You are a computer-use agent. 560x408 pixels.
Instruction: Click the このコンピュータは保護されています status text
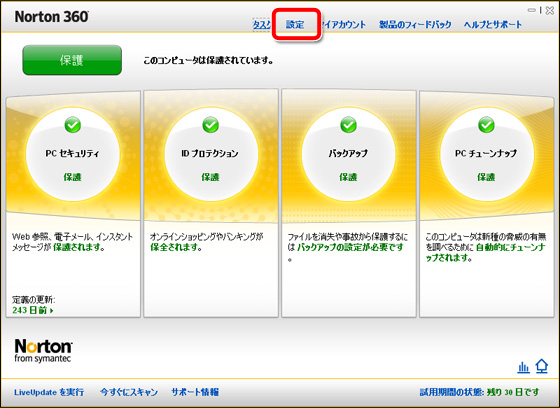click(x=209, y=60)
